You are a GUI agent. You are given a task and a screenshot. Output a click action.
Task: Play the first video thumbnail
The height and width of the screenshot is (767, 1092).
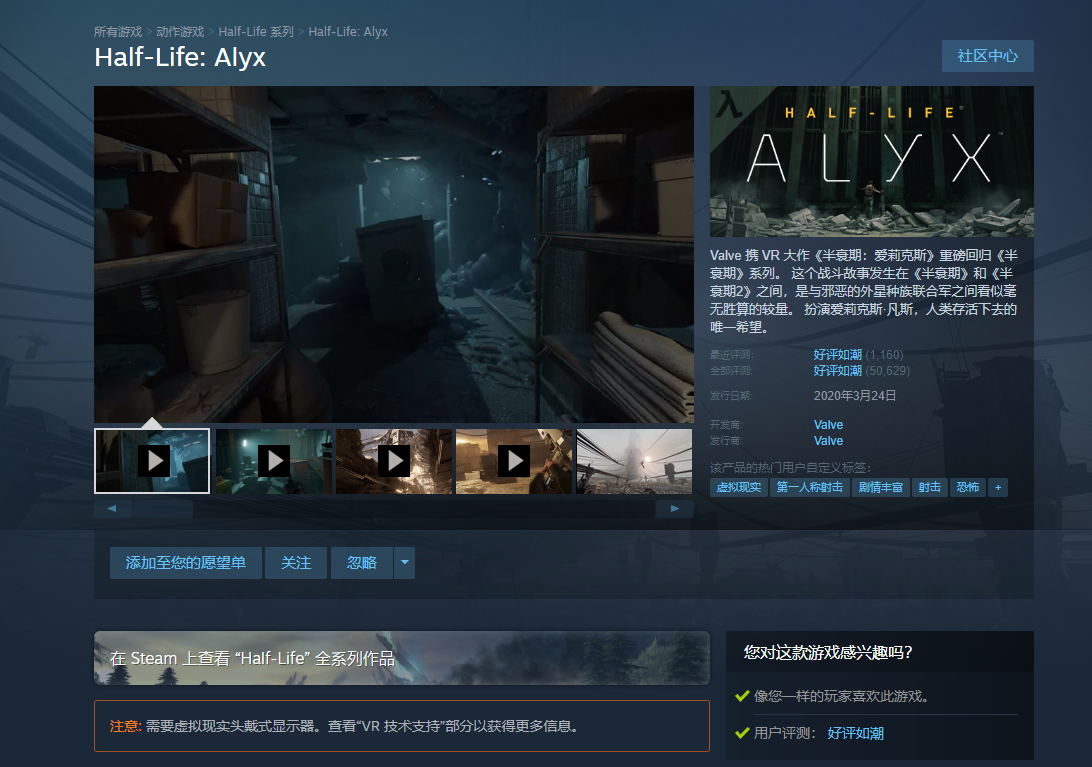point(152,461)
